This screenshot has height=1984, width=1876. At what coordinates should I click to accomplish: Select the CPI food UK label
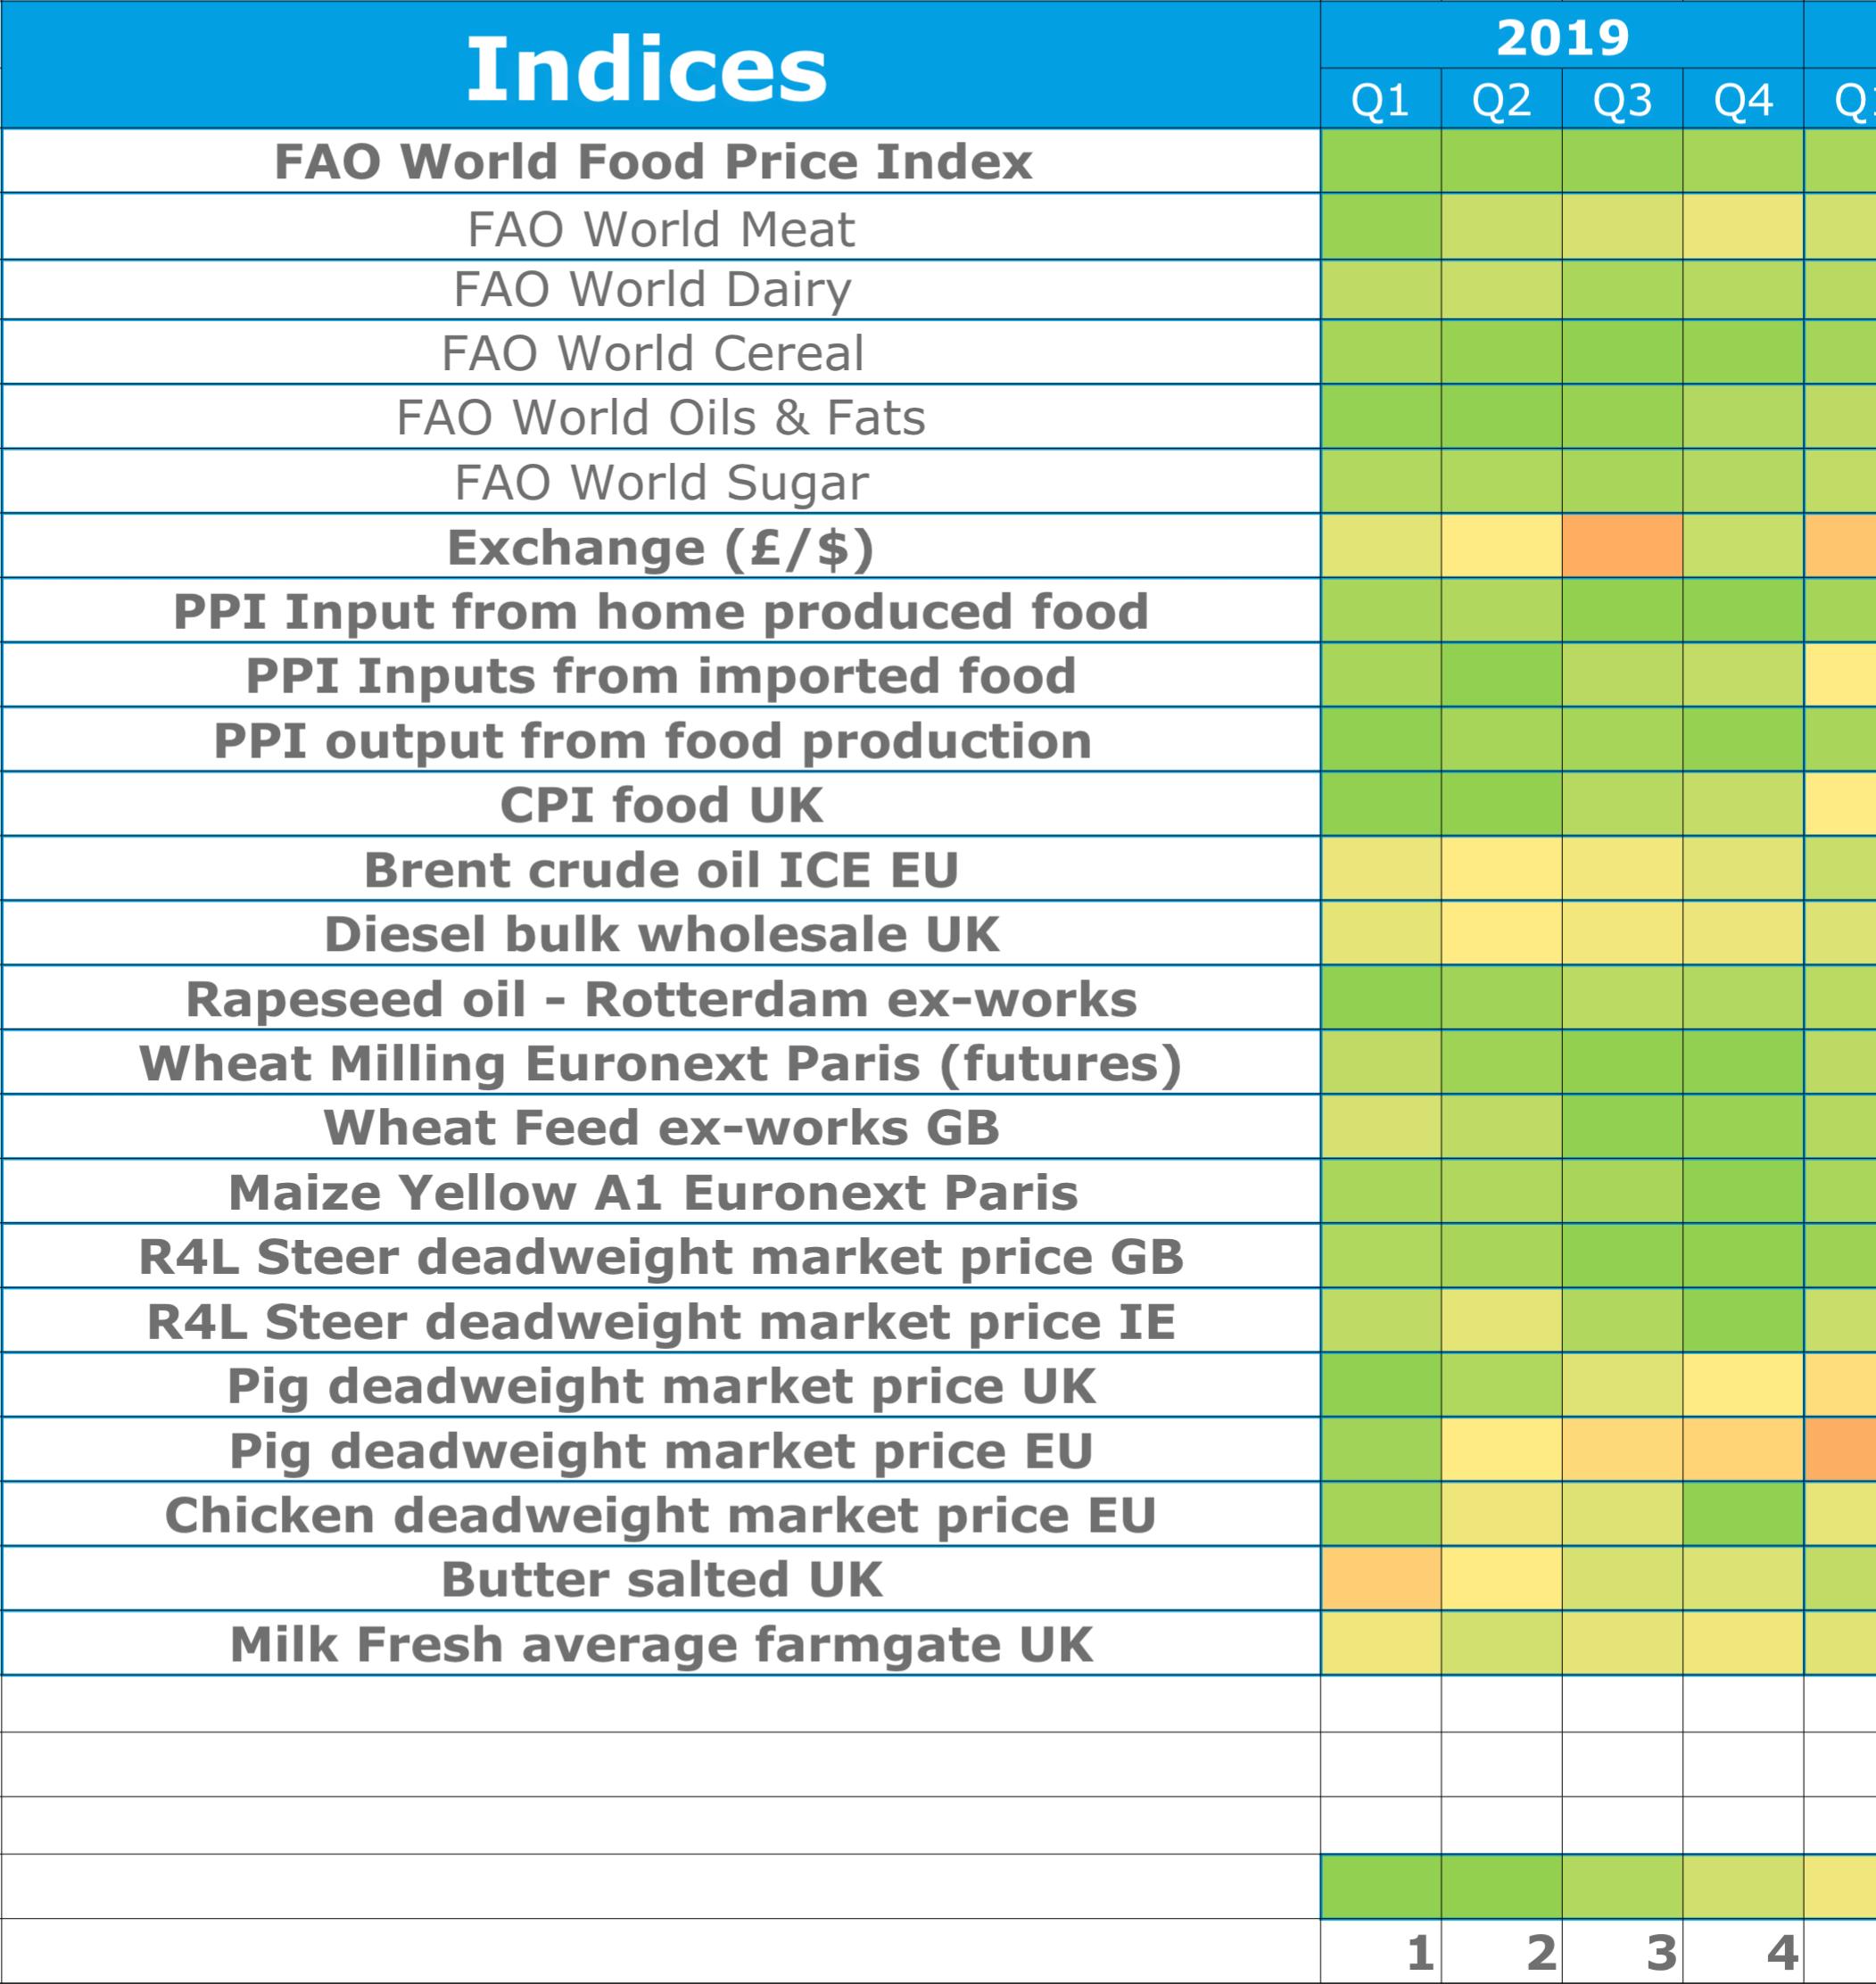(x=660, y=804)
